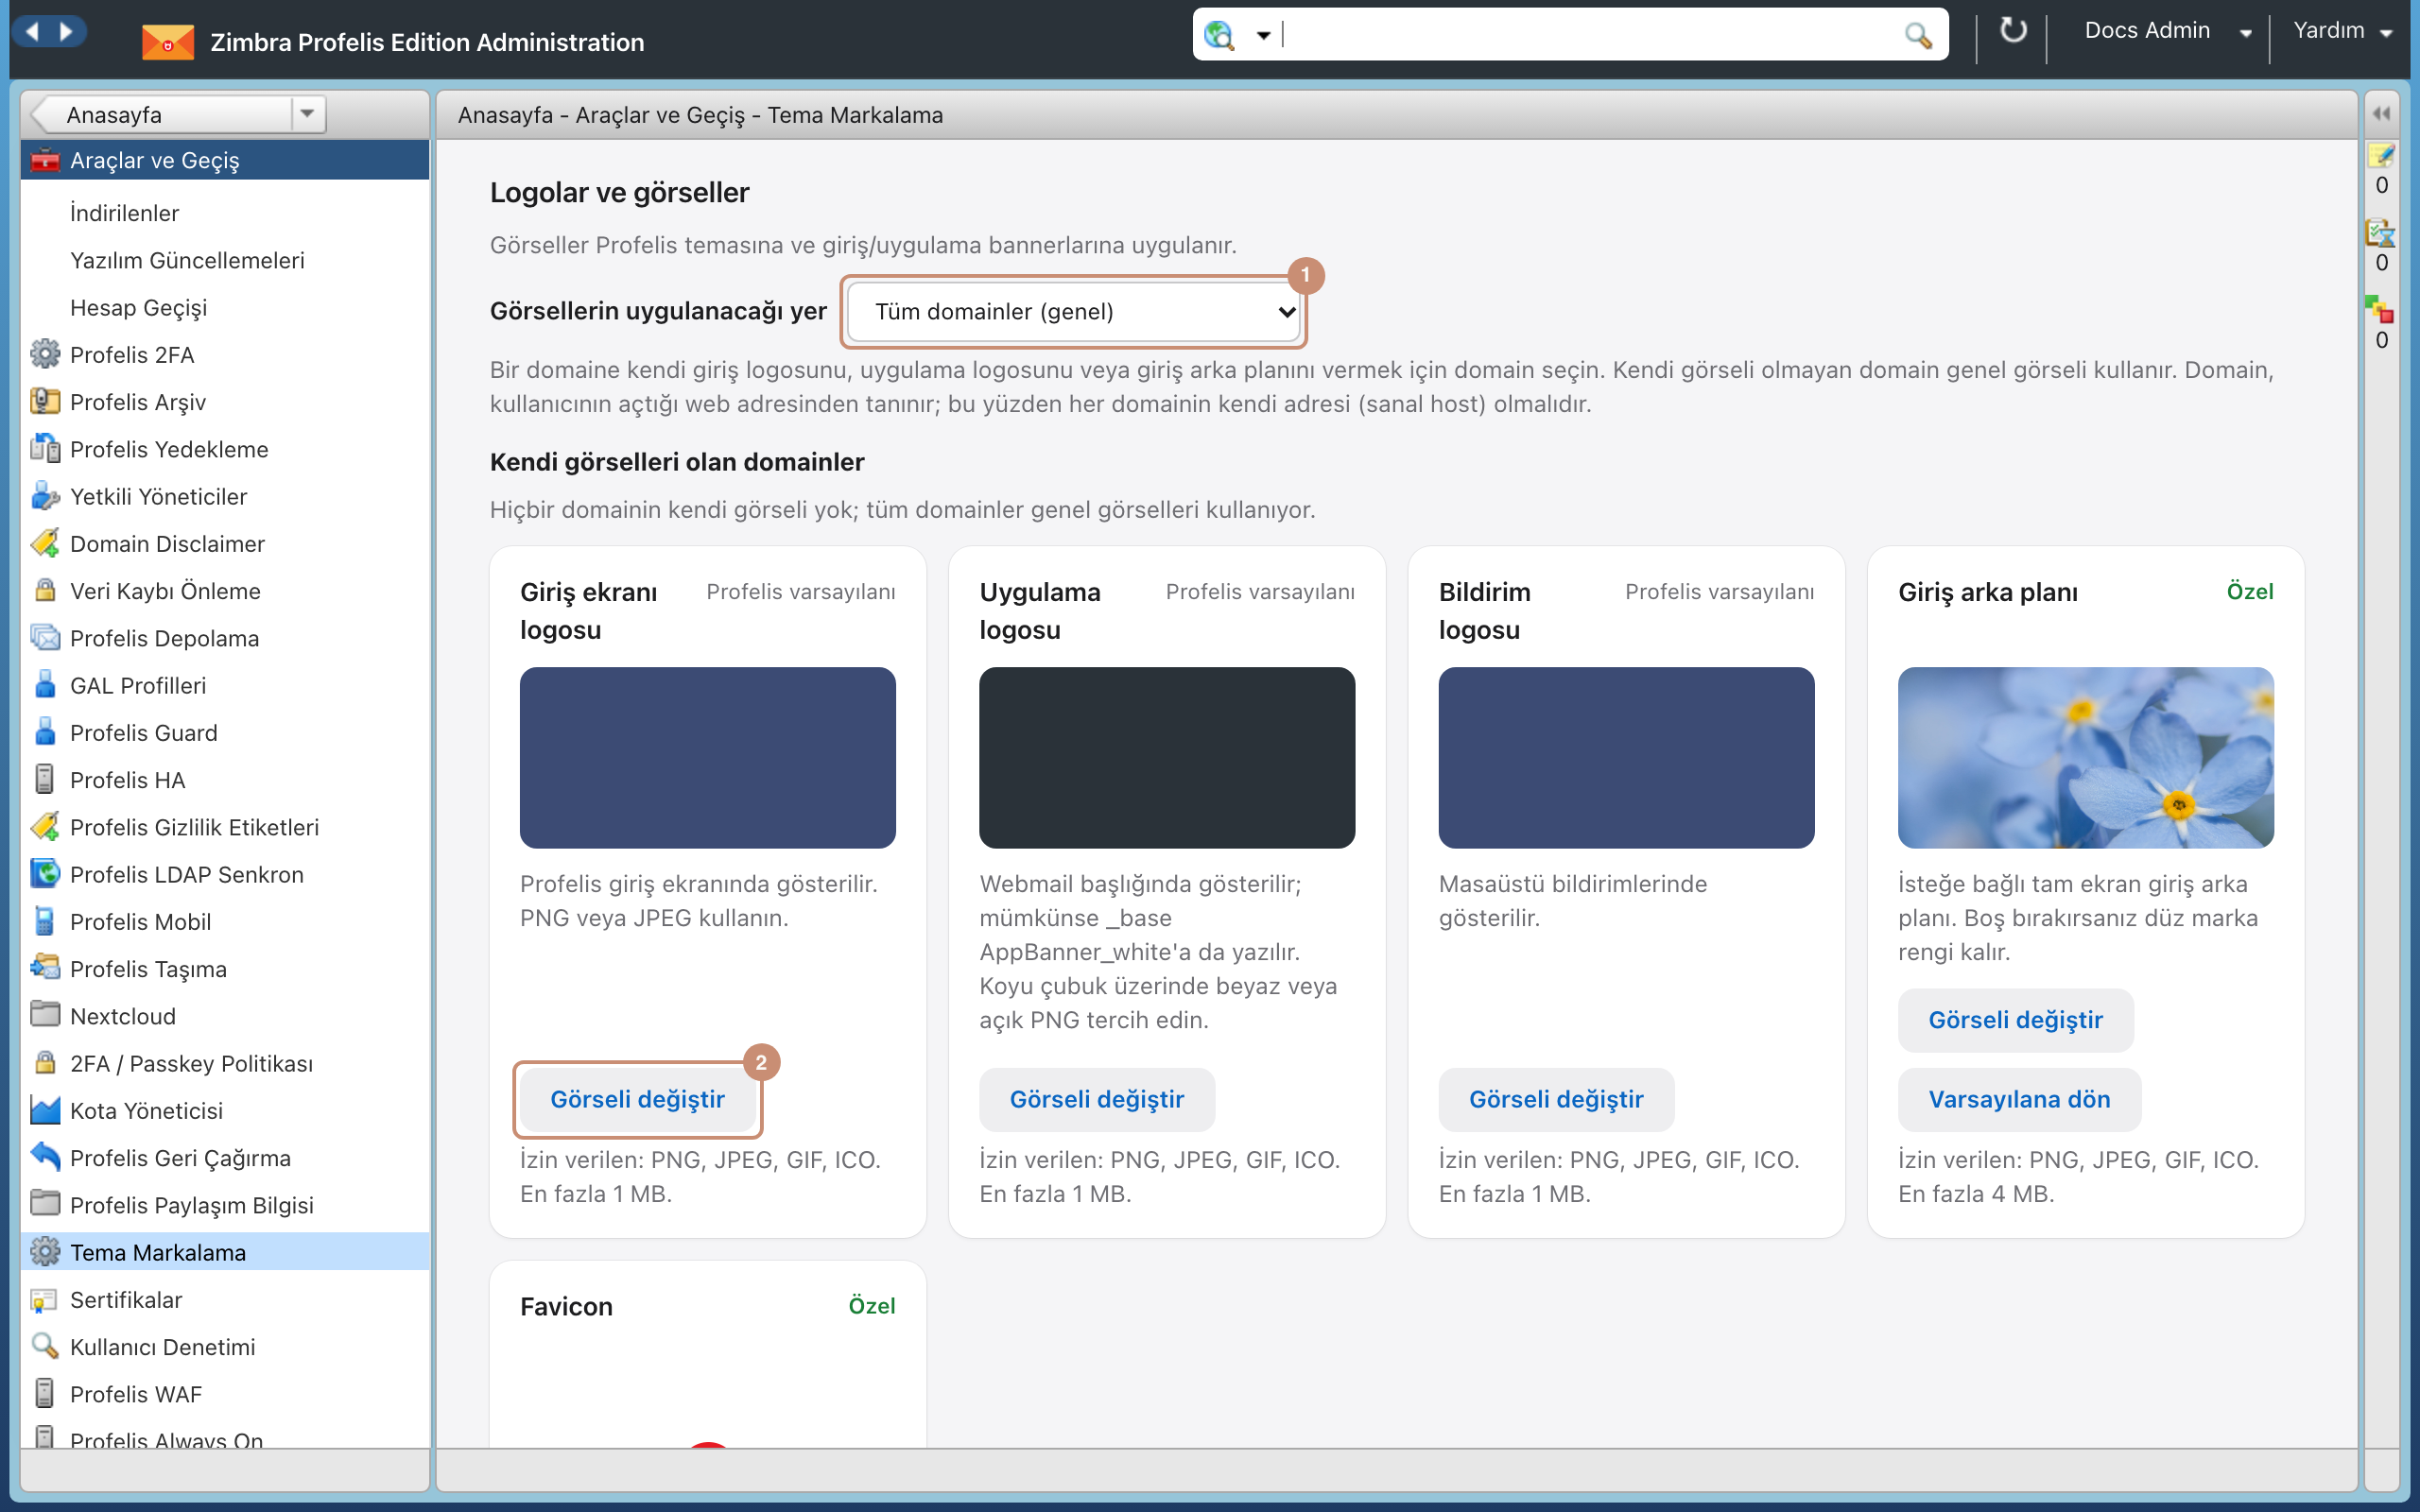
Task: Click Görseli değiştir under Bildirim logosu
Action: coord(1556,1099)
